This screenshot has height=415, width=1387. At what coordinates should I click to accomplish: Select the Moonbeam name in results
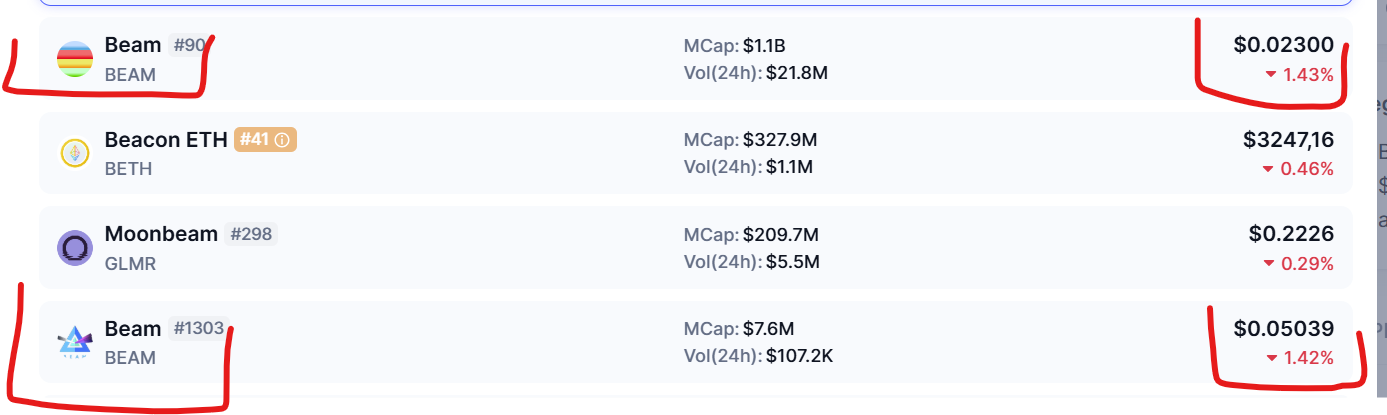coord(161,234)
